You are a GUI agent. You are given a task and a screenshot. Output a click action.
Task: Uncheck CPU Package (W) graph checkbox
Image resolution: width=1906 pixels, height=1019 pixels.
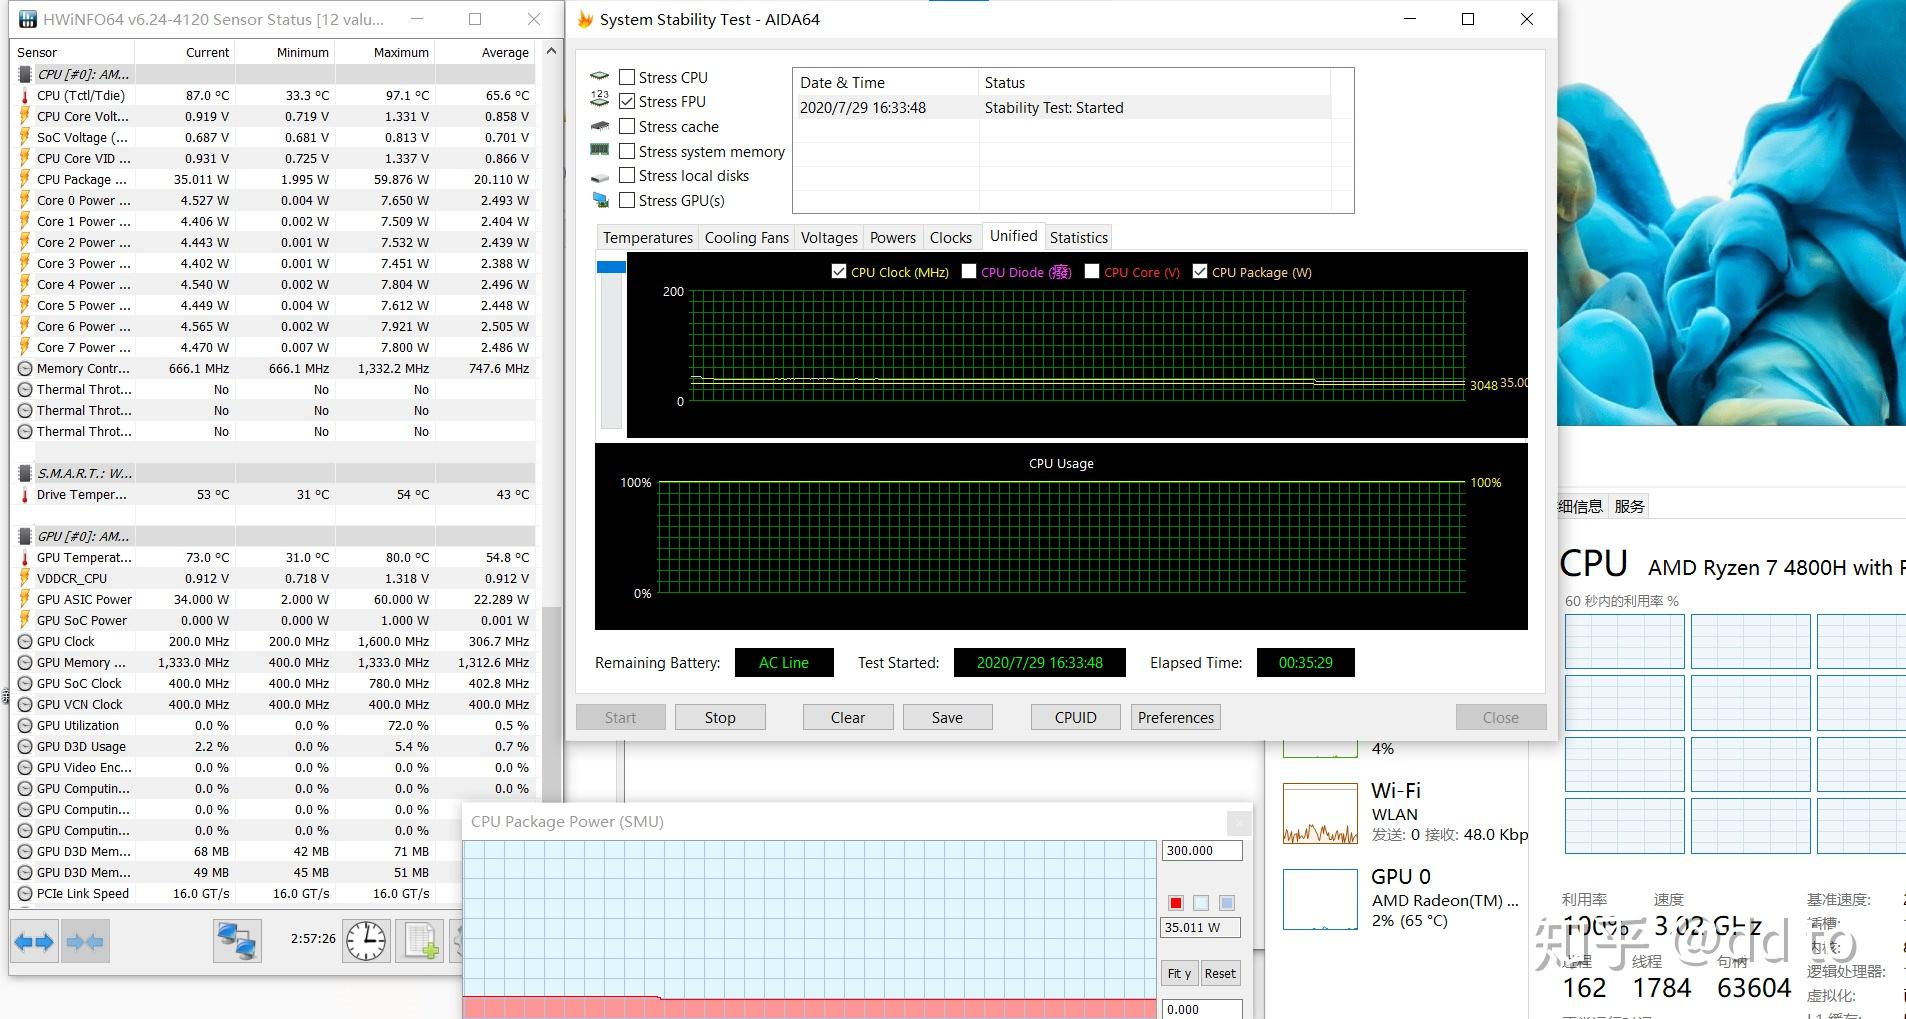[1200, 271]
